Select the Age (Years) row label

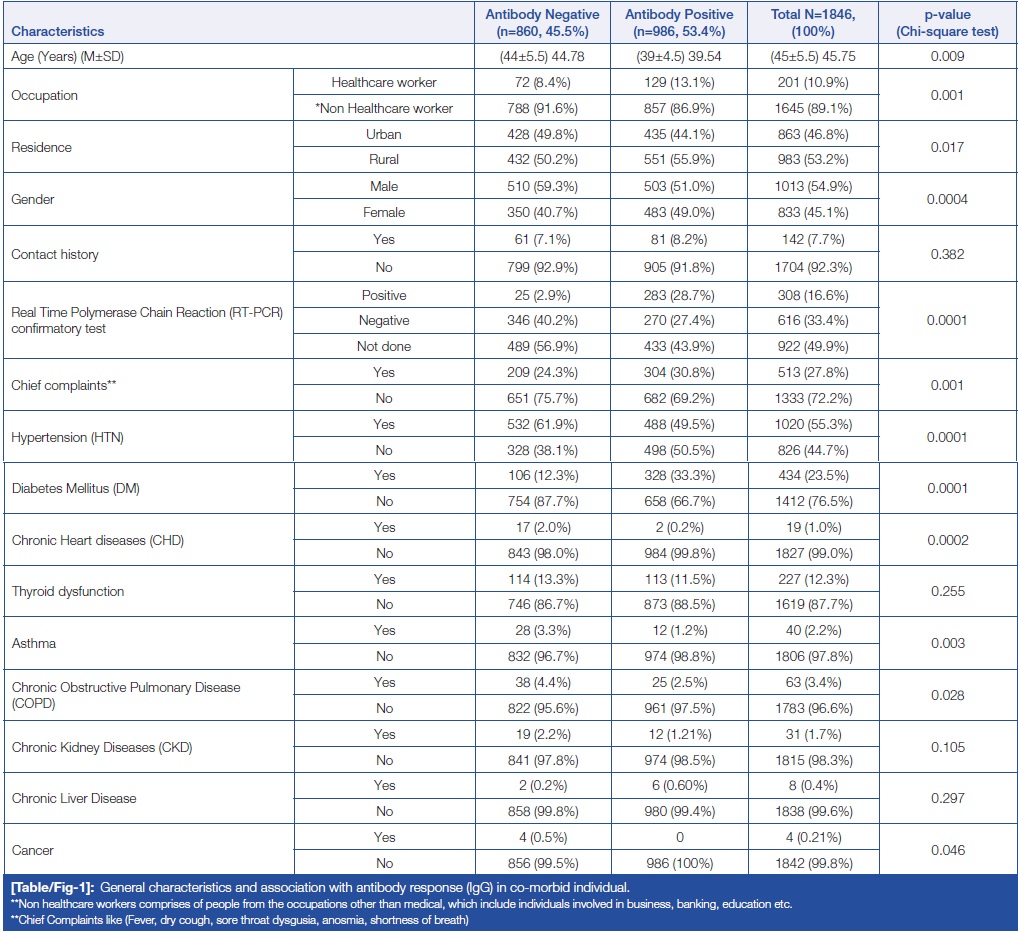[67, 57]
